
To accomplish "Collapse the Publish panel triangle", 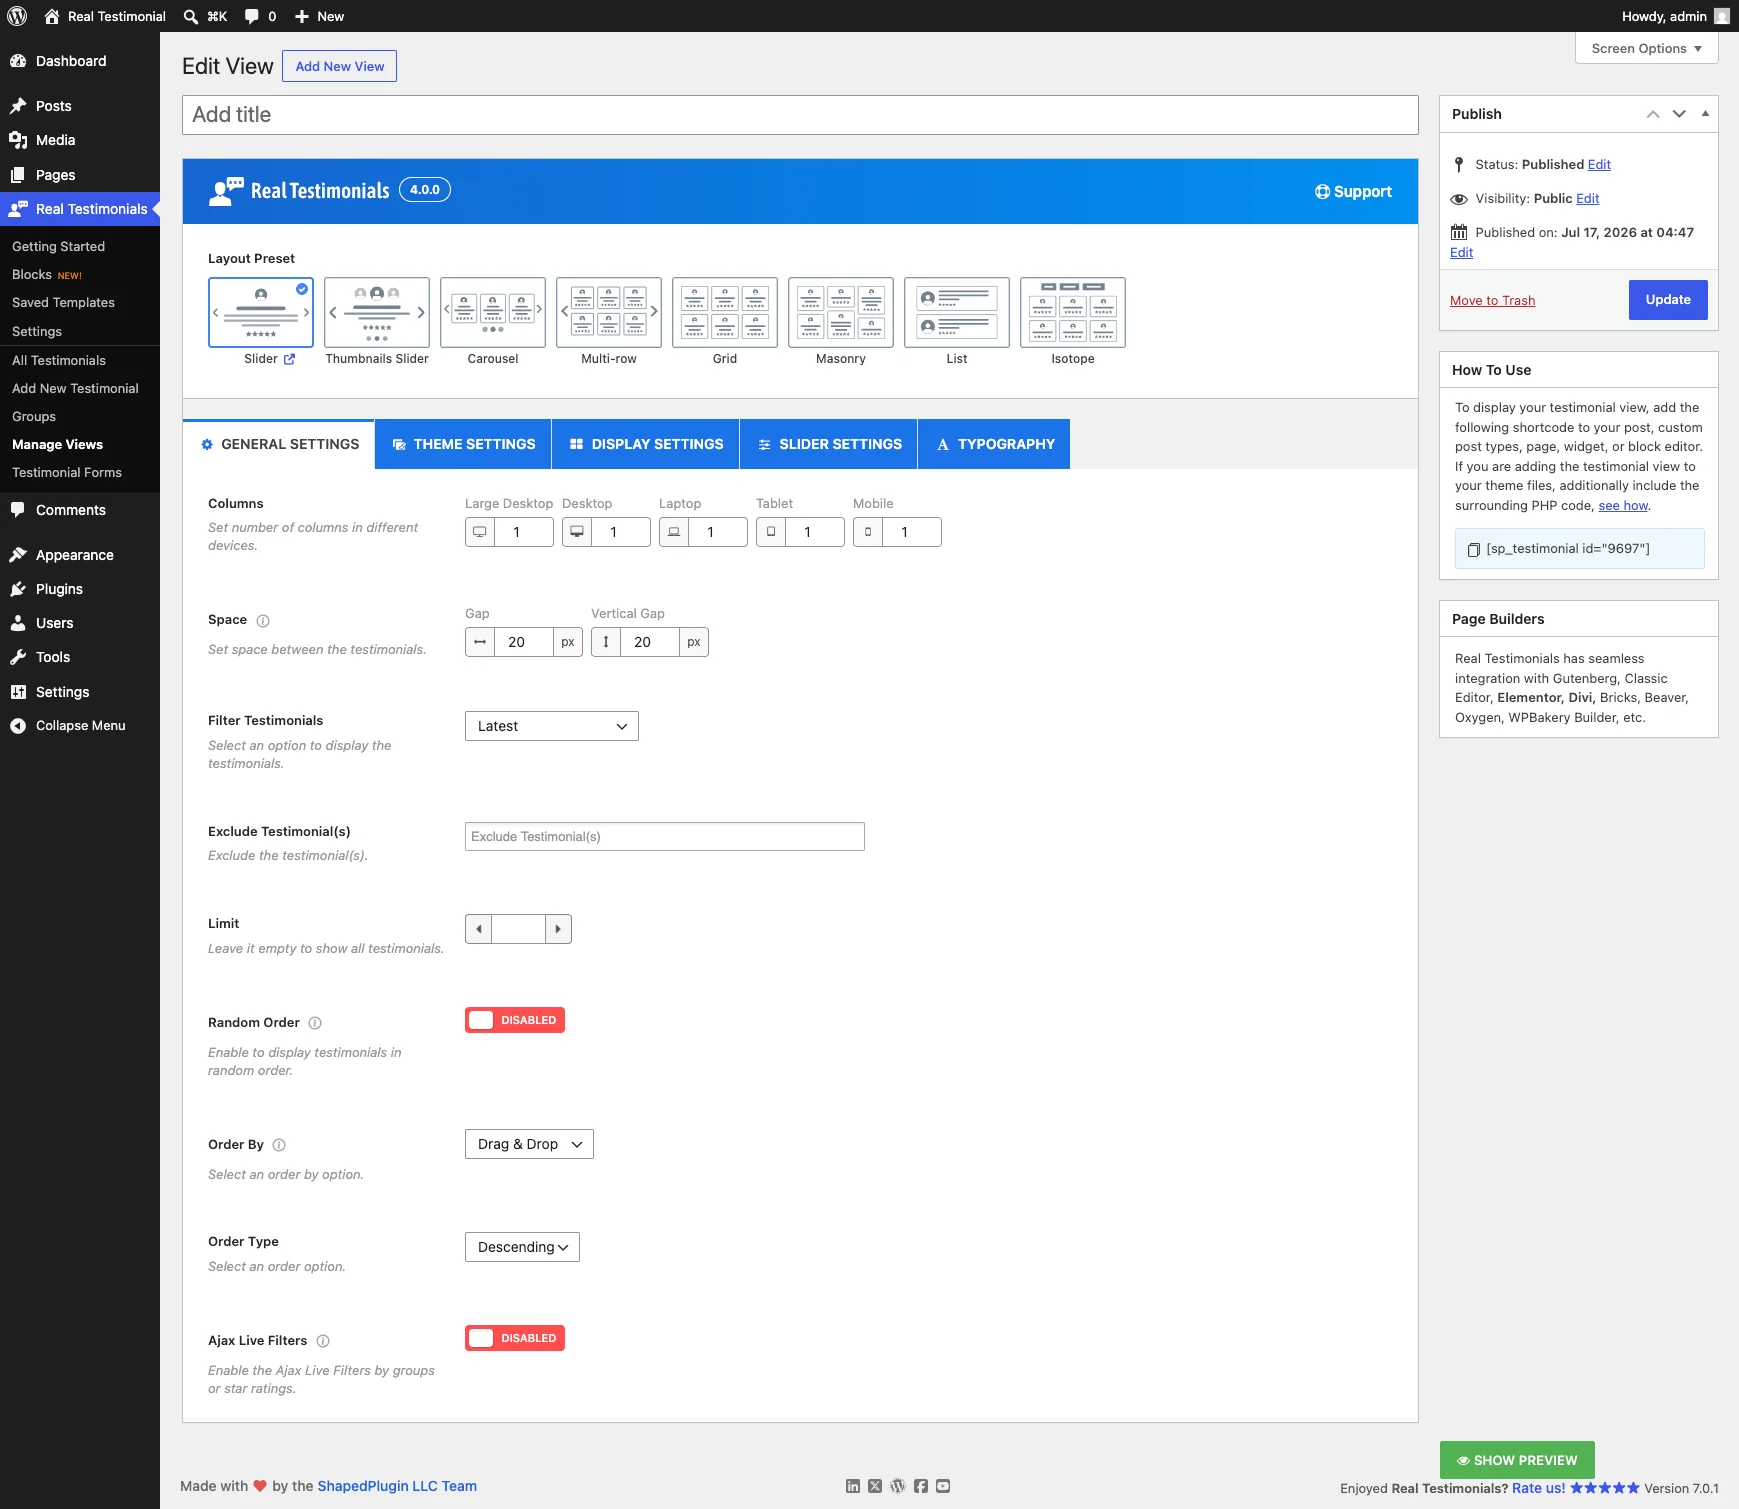I will click(x=1705, y=114).
